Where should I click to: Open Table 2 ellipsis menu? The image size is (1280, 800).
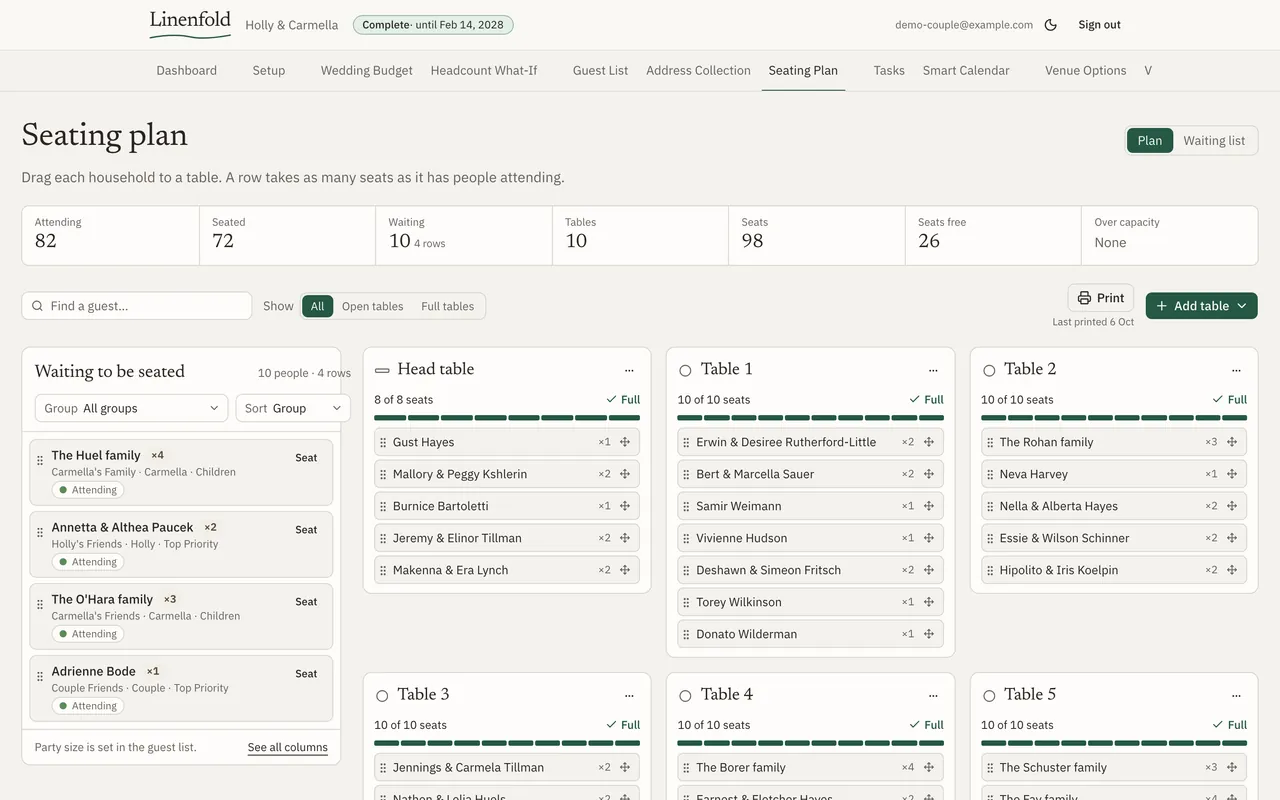click(x=1236, y=370)
